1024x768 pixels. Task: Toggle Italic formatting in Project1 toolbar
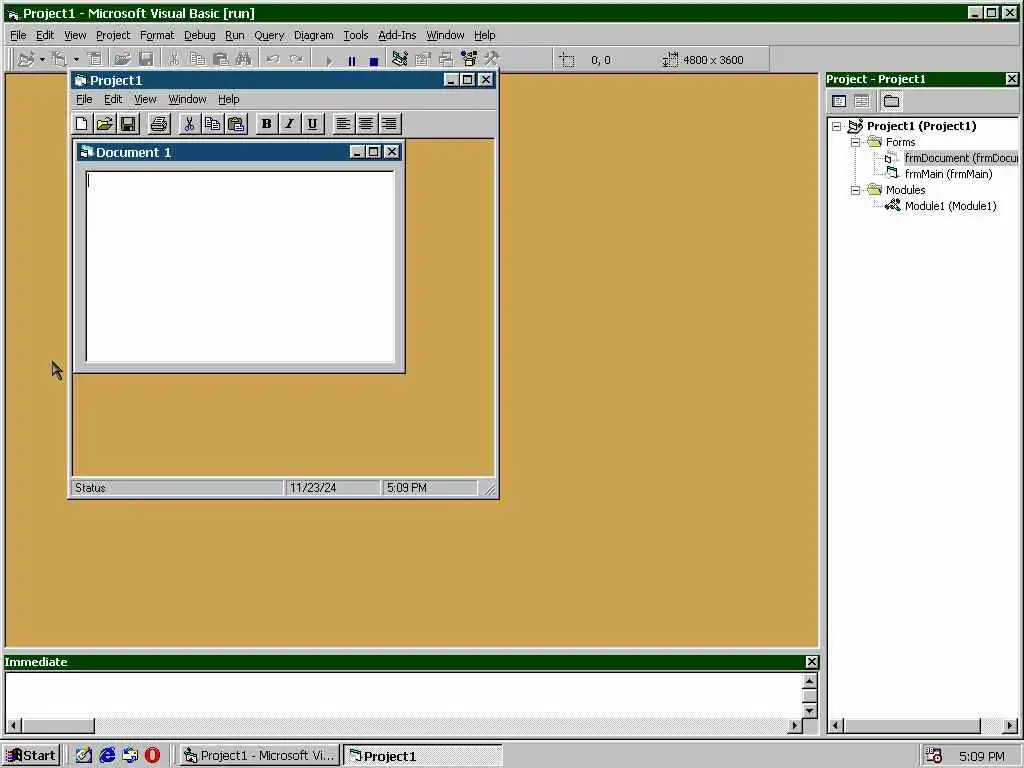[289, 123]
